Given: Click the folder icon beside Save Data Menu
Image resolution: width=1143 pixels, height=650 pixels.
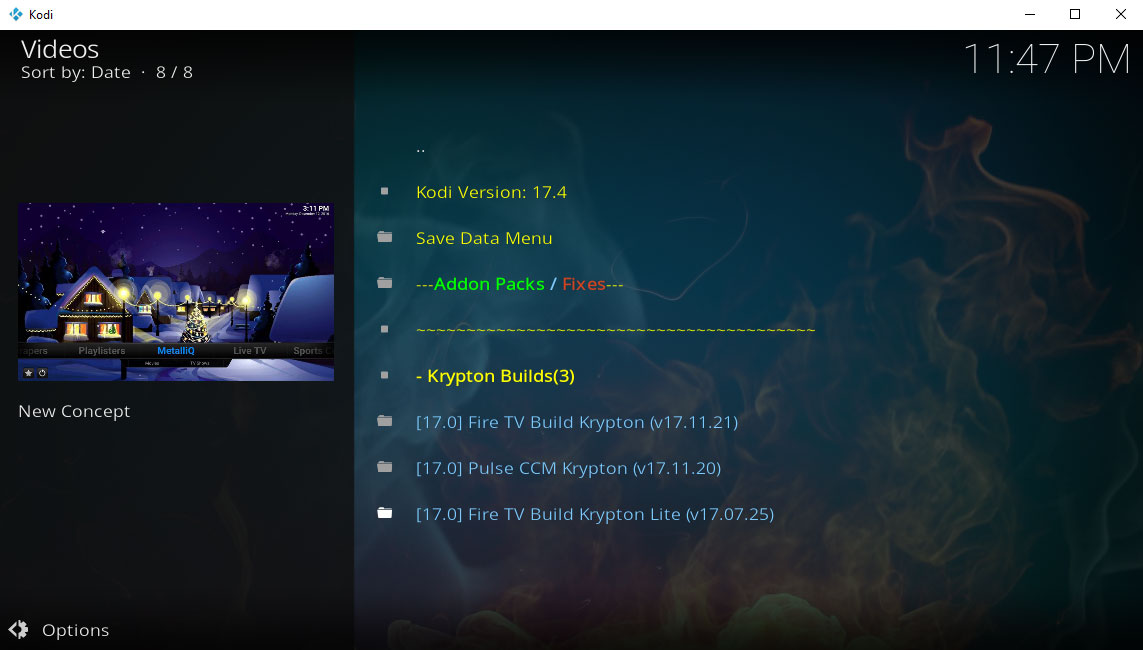Looking at the screenshot, I should coord(385,237).
